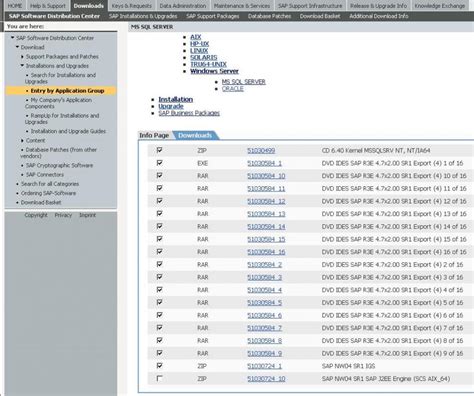This screenshot has width=474, height=396.
Task: Open the Upgrade link
Action: [171, 106]
